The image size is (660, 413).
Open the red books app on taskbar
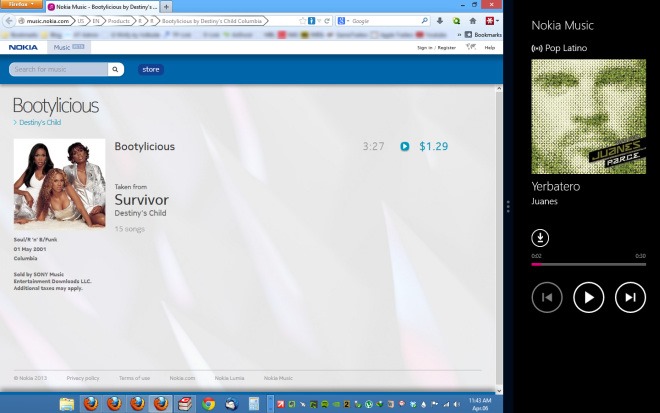[x=185, y=404]
